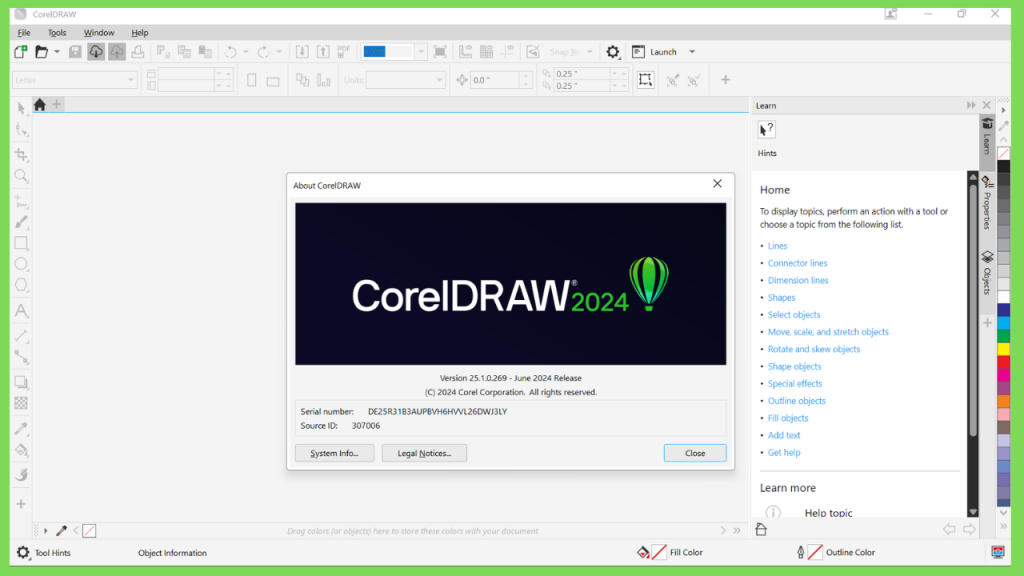
Task: Switch to the Properties docker tab
Action: coord(987,202)
